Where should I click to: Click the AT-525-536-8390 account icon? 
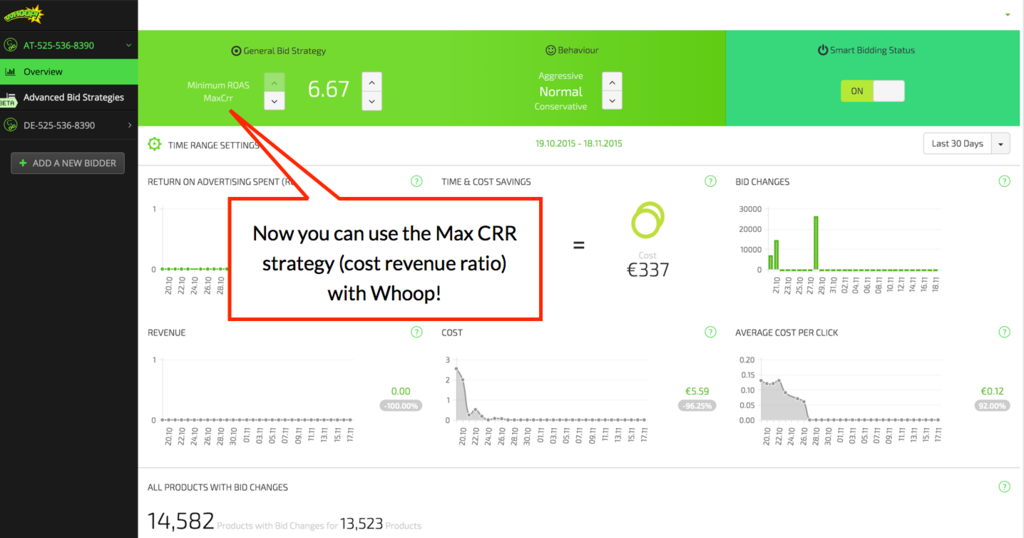[x=10, y=45]
